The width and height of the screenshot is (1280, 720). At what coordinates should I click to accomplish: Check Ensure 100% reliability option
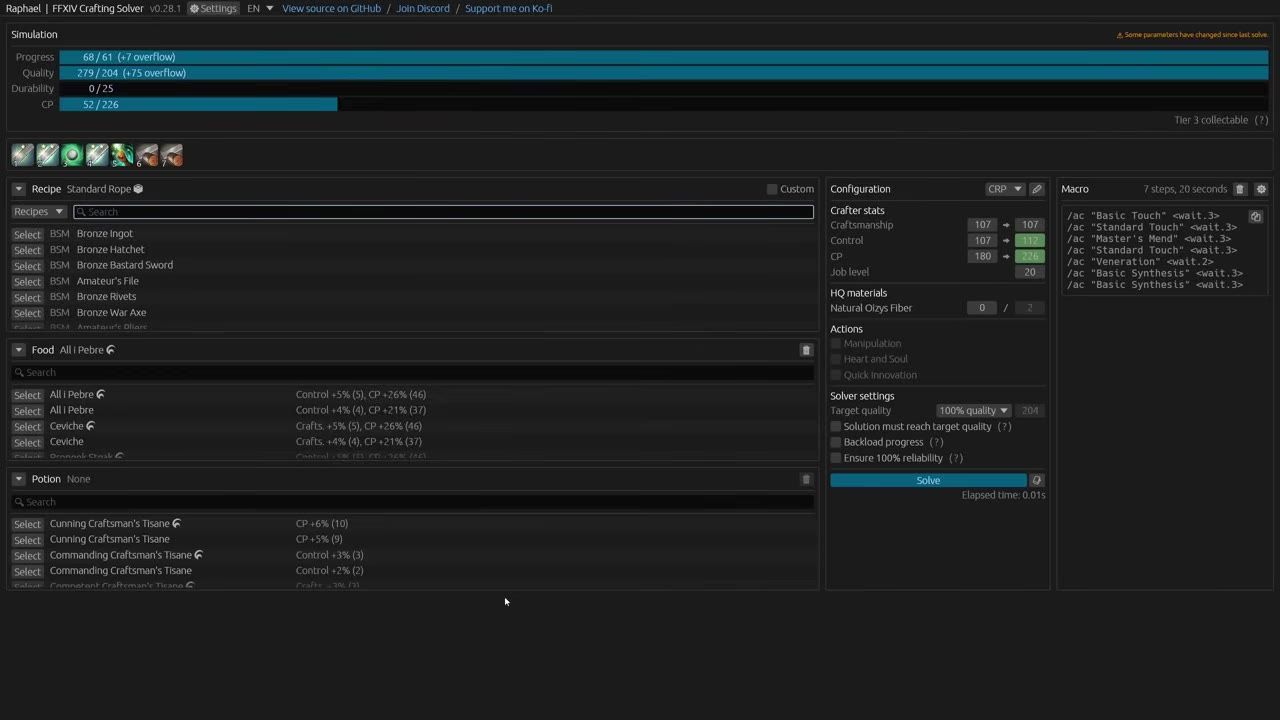point(836,459)
